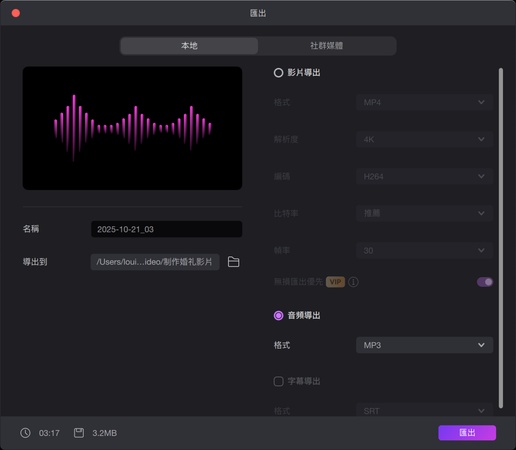Select the 影片導出 radio button
This screenshot has height=450, width=516.
coord(278,73)
